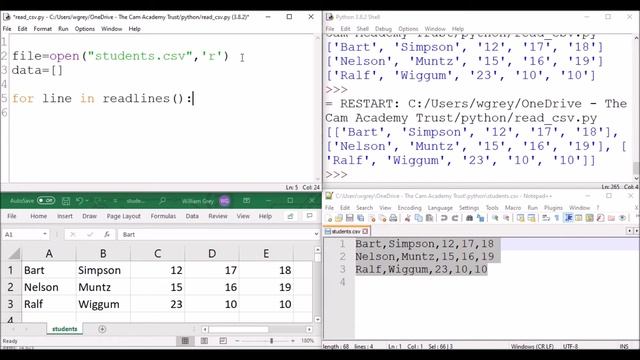
Task: Close students.csv tab with red X
Action: [365, 231]
